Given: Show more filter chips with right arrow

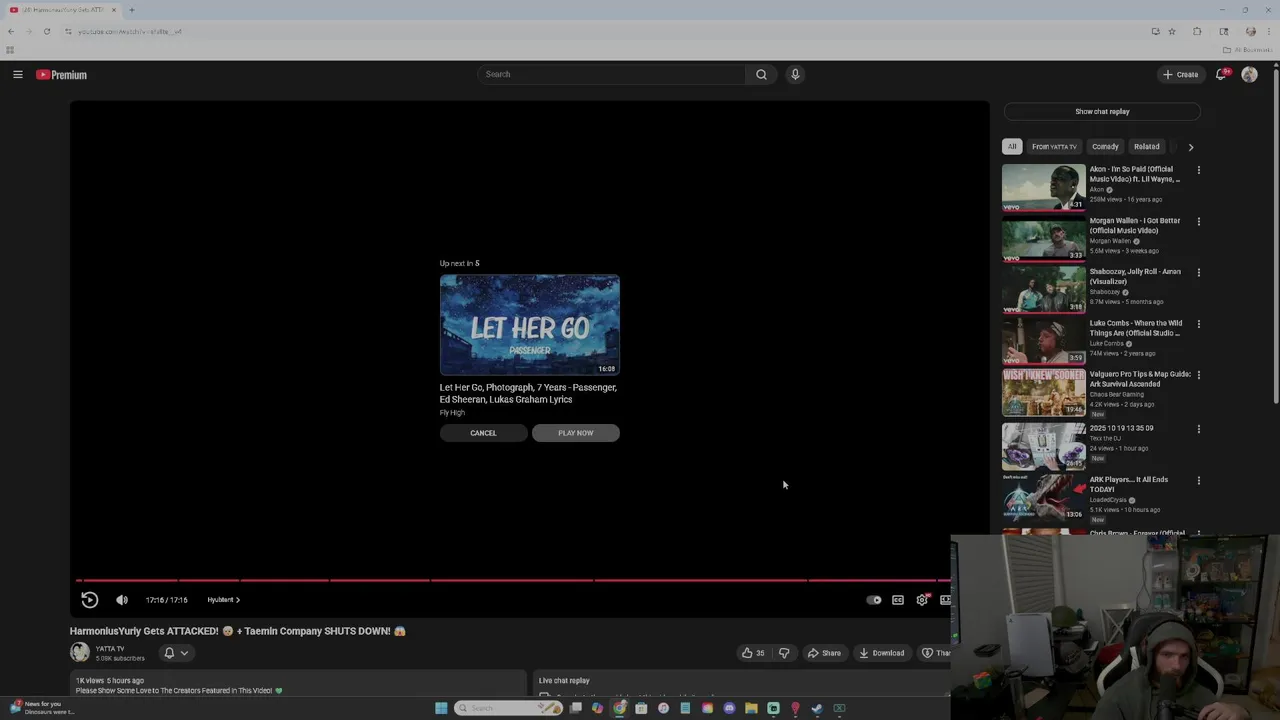Looking at the screenshot, I should 1190,147.
